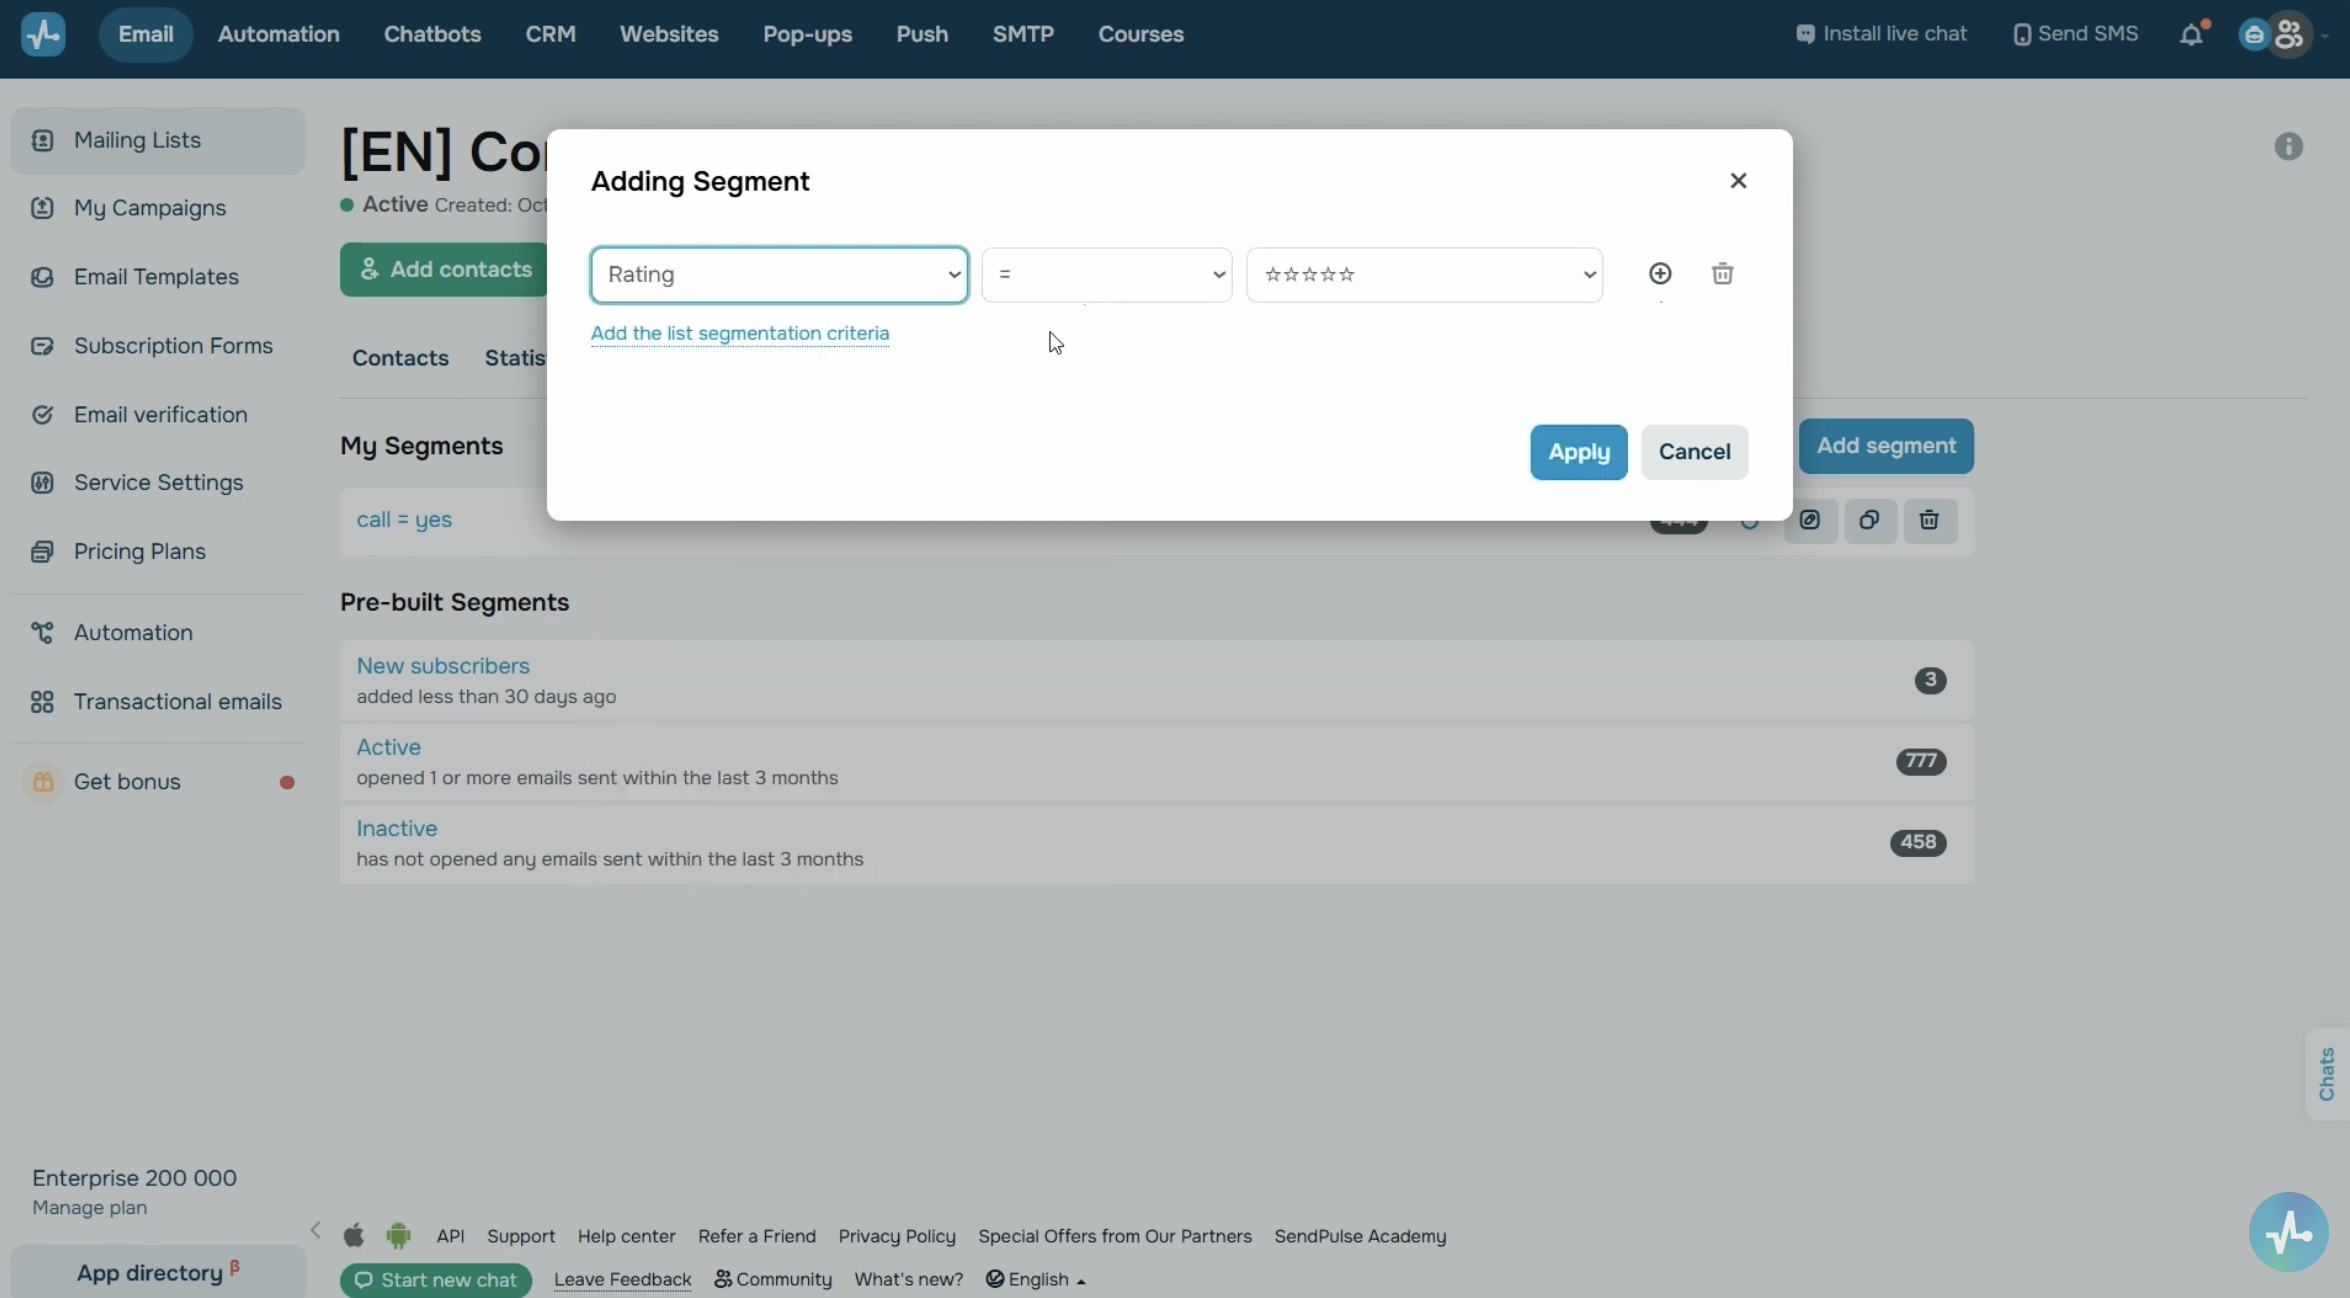Viewport: 2350px width, 1298px height.
Task: Delete the Rating condition with the trash icon
Action: click(1722, 273)
